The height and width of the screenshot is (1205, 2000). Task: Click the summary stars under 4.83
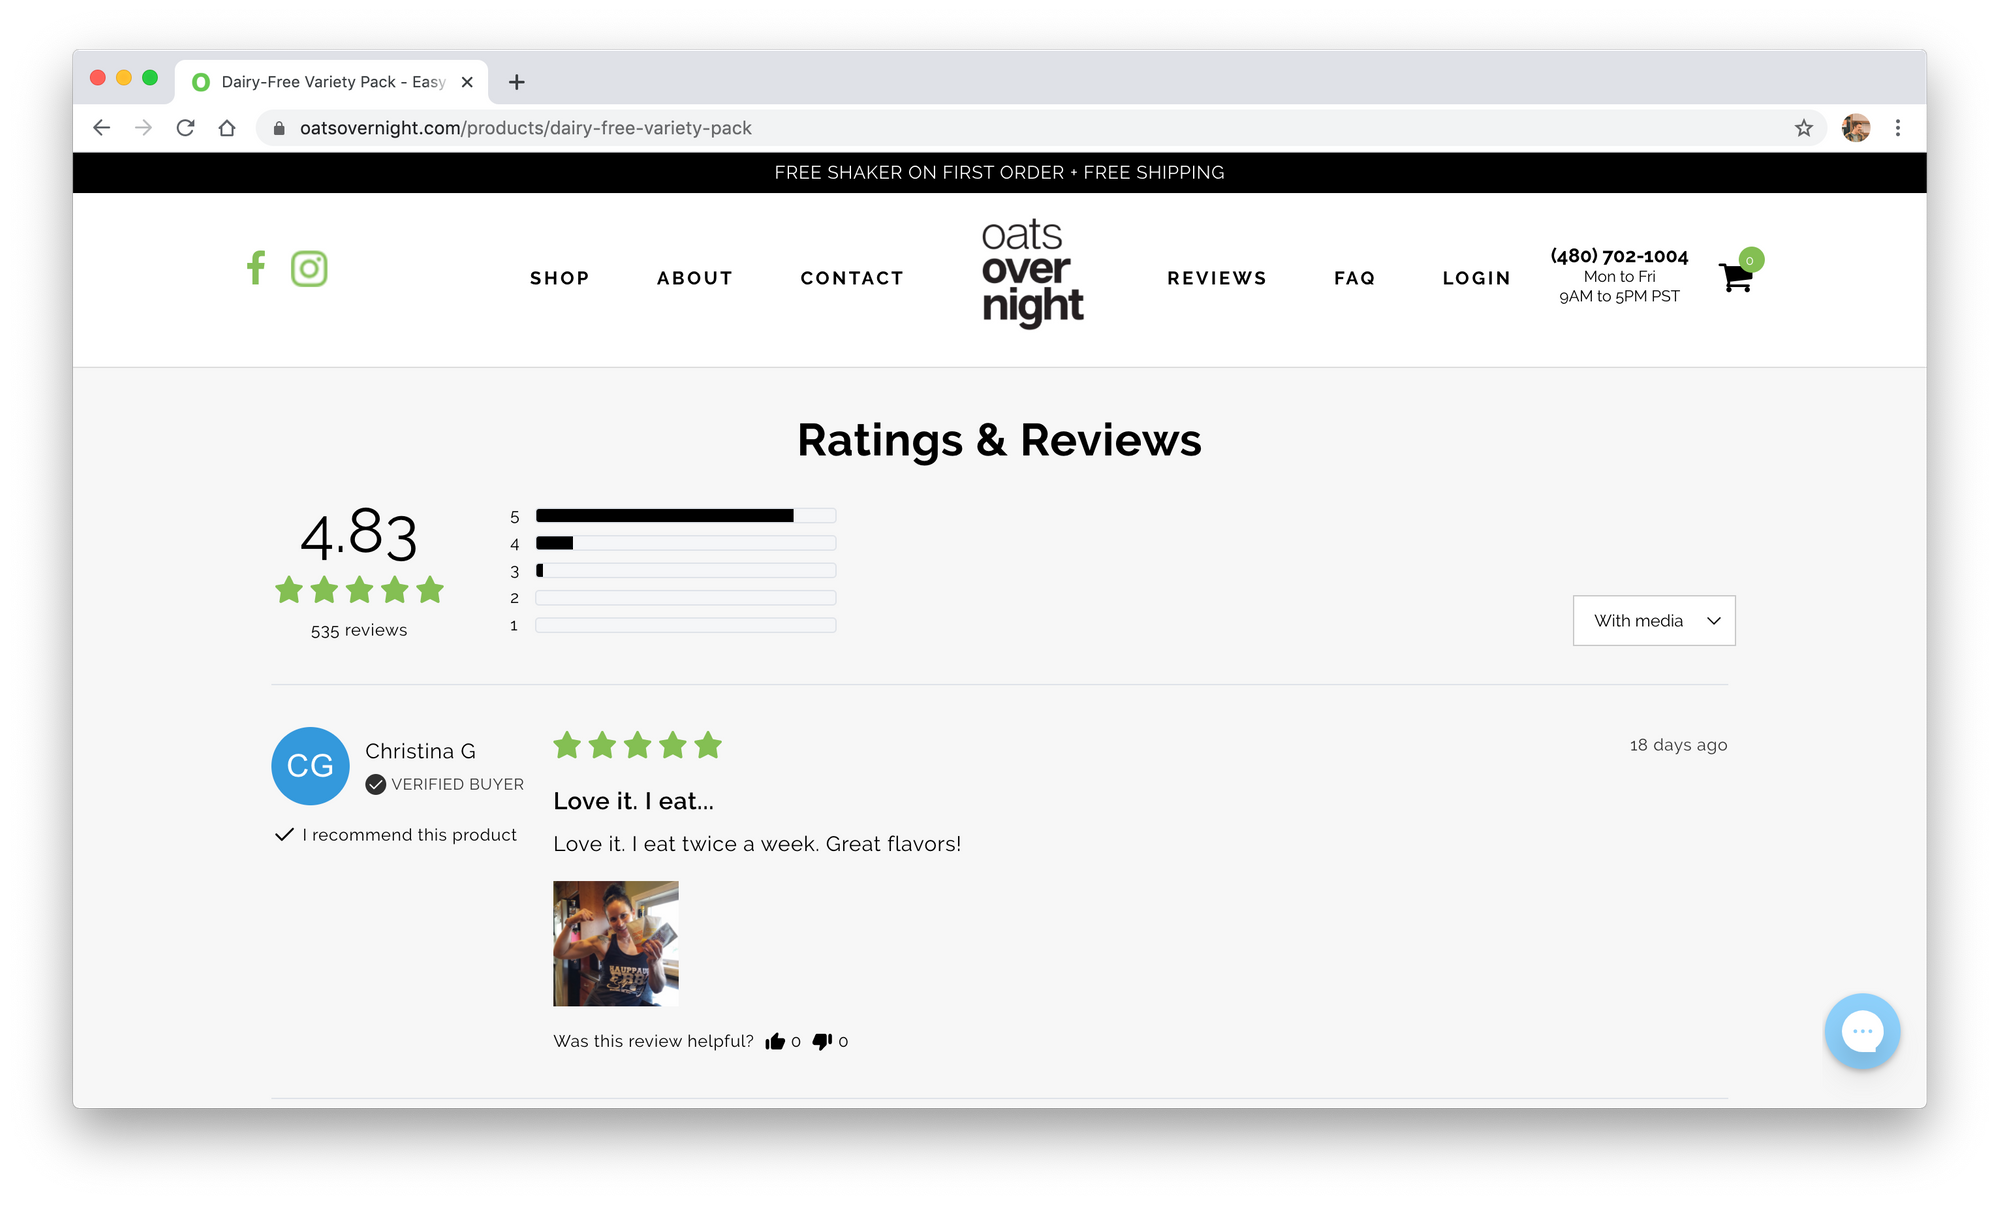359,590
